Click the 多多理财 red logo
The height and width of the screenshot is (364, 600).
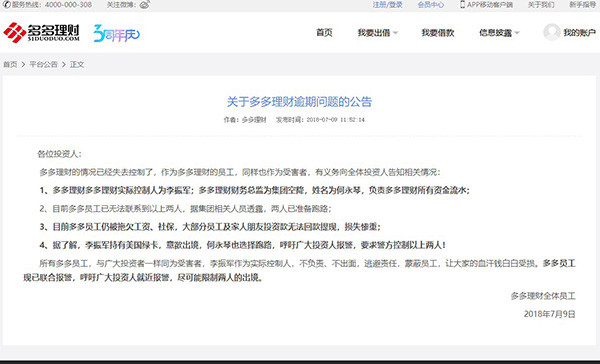pos(41,33)
